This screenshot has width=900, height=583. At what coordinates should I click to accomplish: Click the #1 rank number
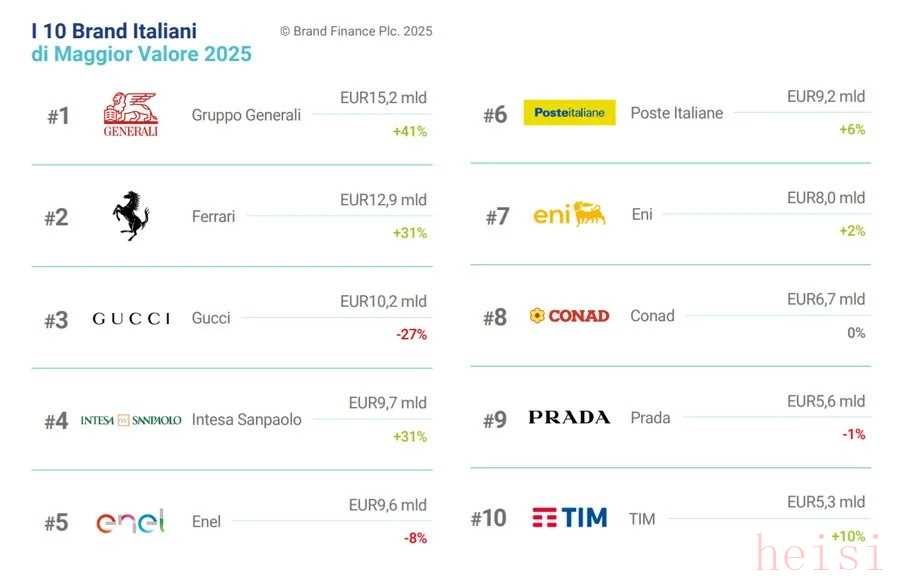pyautogui.click(x=58, y=116)
